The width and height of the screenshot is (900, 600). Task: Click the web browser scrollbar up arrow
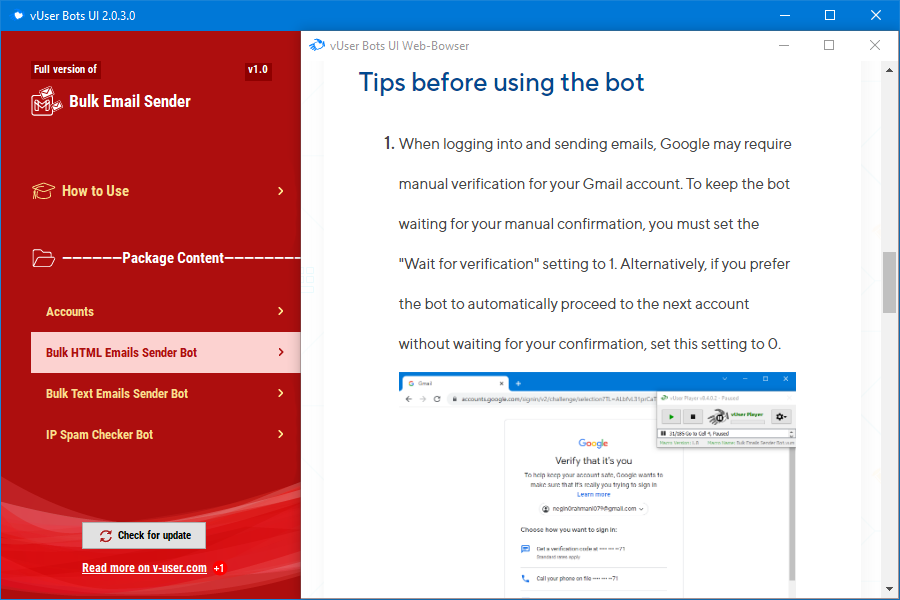click(x=889, y=70)
